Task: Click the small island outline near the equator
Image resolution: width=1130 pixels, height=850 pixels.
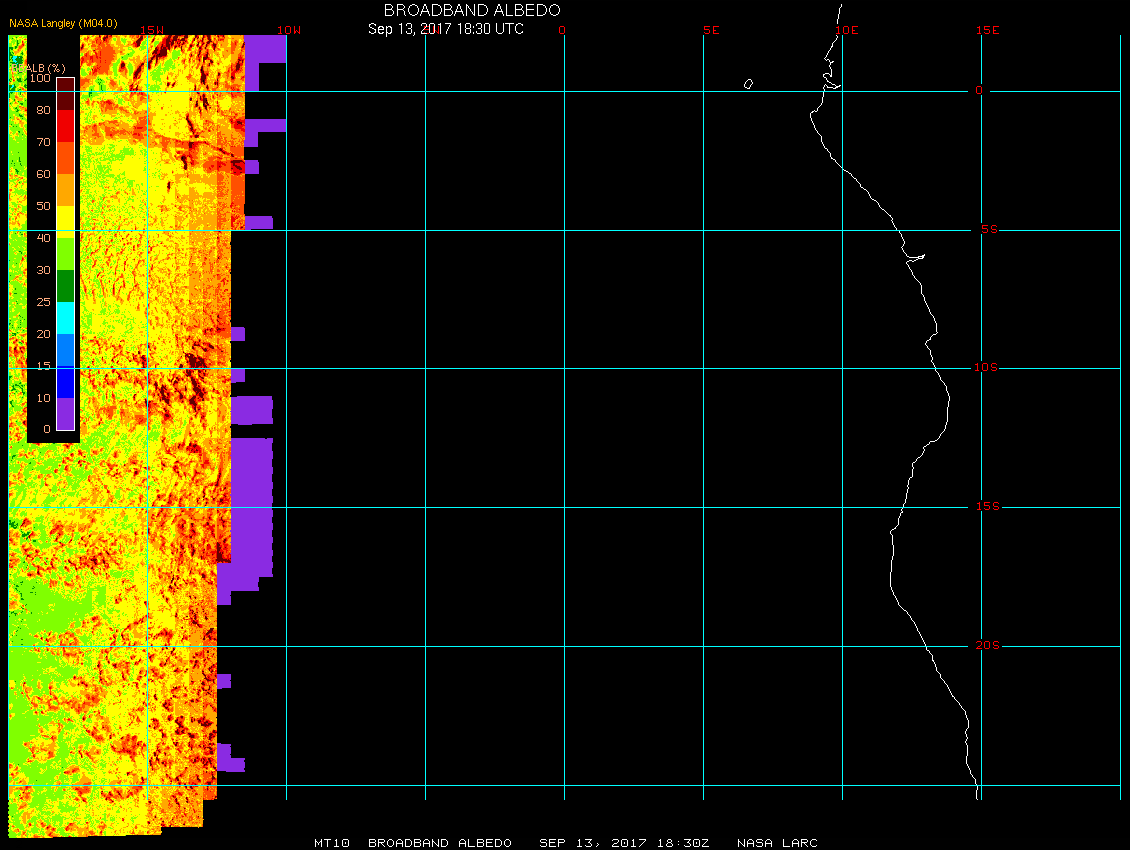Action: (748, 84)
